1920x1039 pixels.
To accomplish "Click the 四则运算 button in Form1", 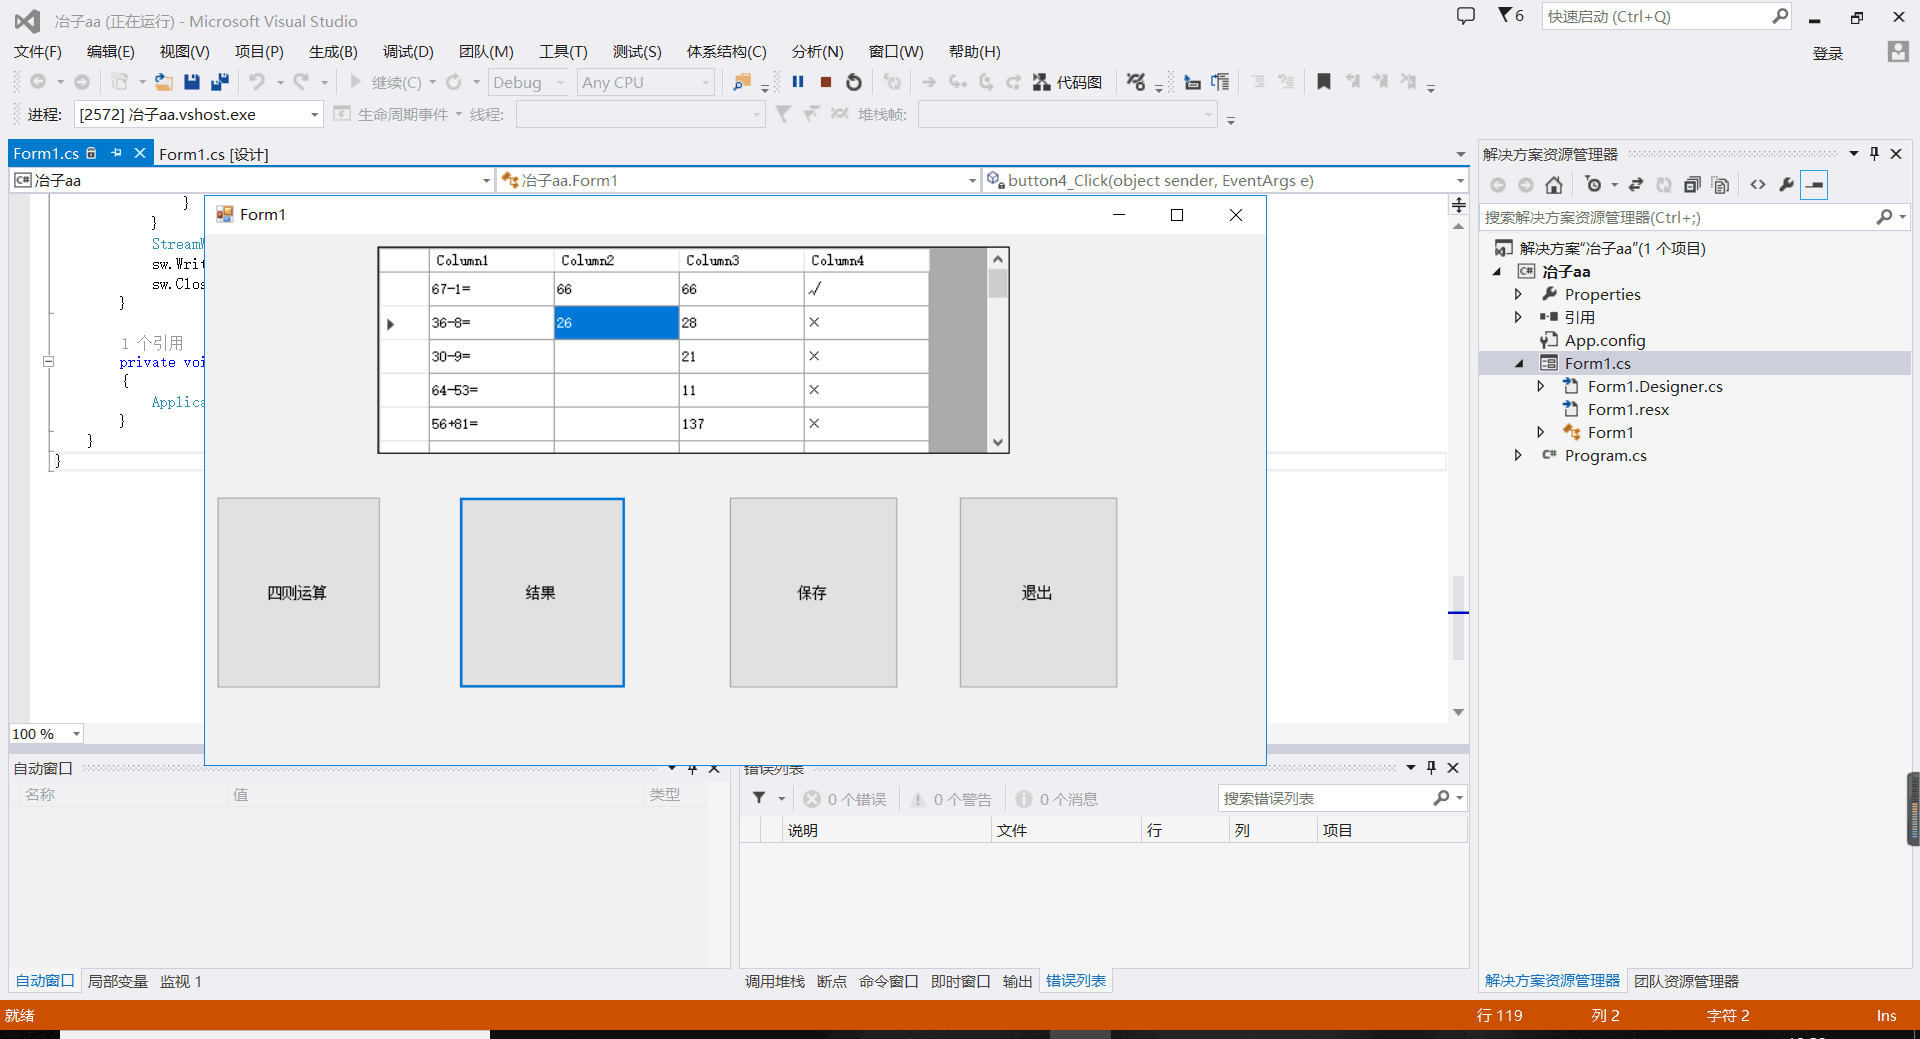I will click(298, 592).
